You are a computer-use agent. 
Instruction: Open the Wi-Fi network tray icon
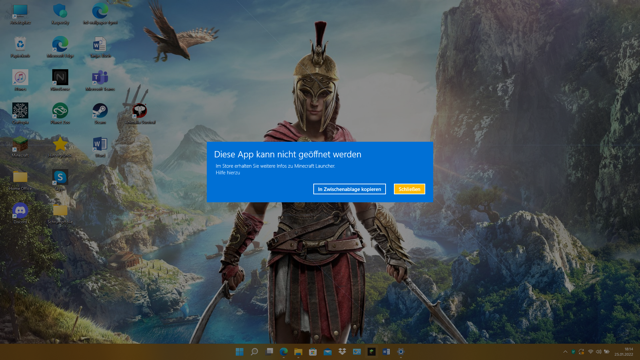(590, 352)
